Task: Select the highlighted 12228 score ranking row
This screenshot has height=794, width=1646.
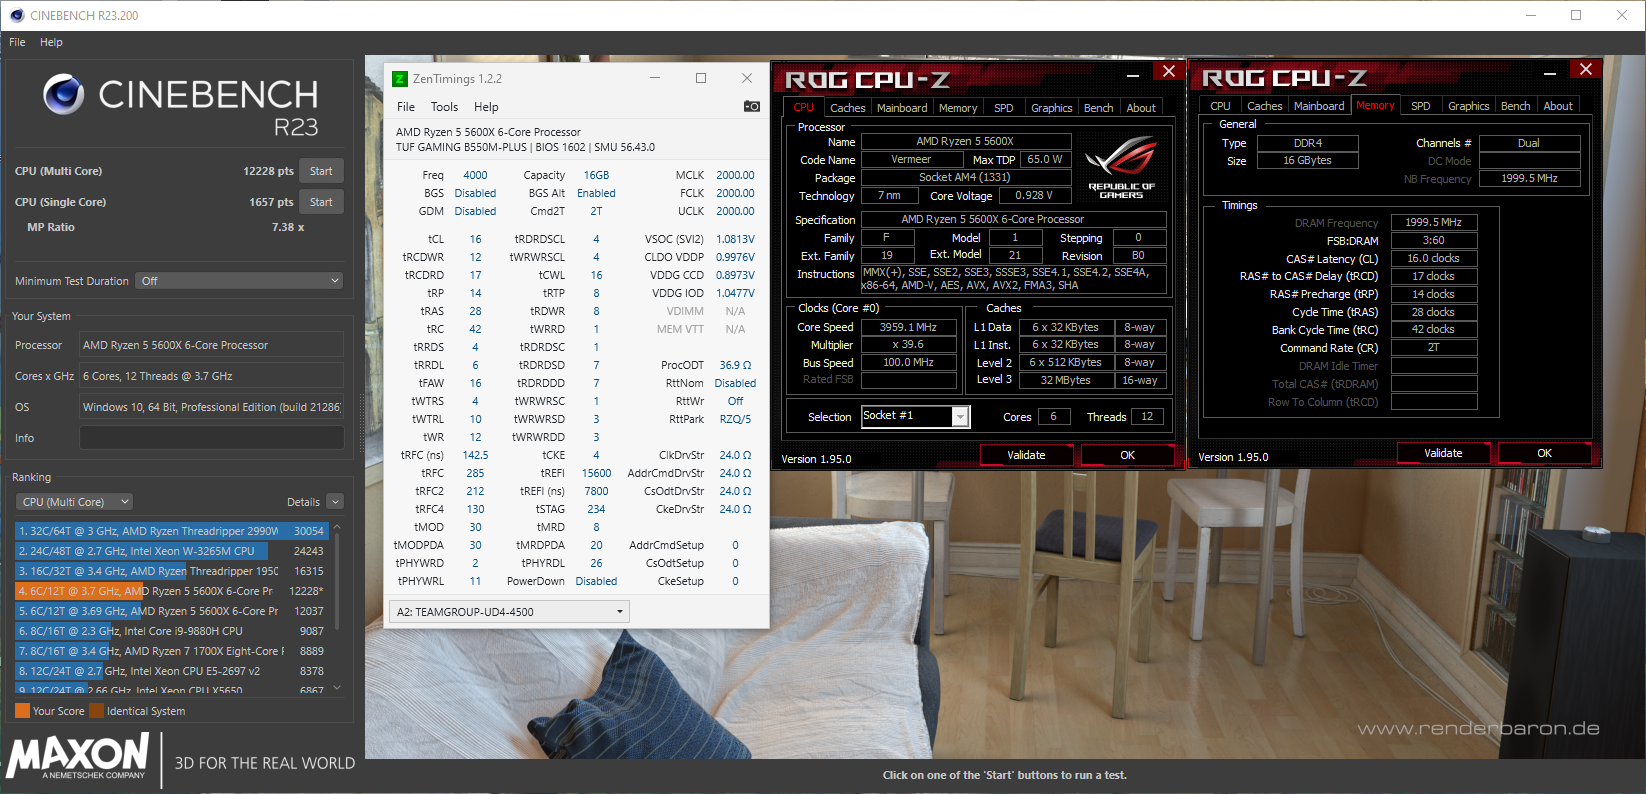Action: pyautogui.click(x=171, y=591)
